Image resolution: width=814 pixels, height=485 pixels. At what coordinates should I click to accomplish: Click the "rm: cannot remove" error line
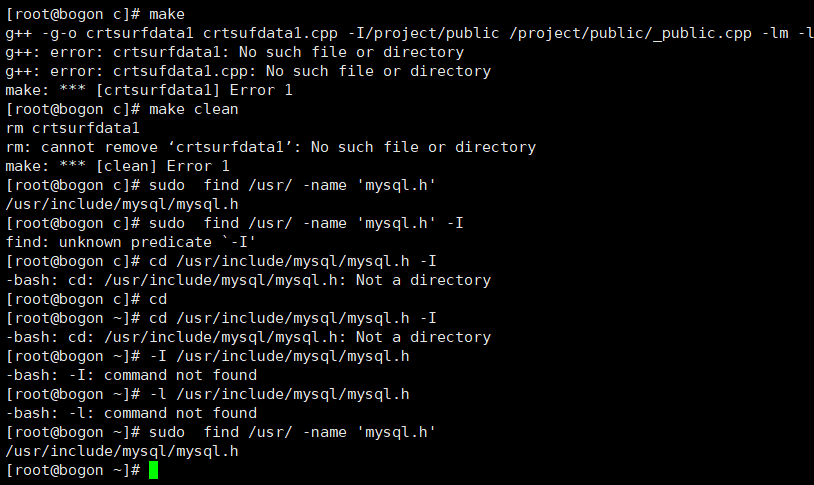pyautogui.click(x=270, y=147)
